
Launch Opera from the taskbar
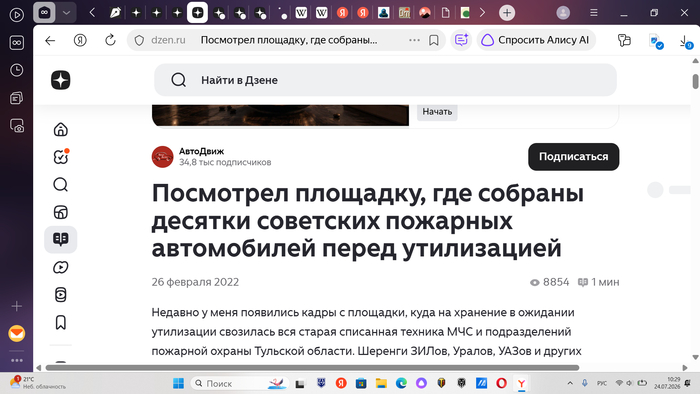tap(501, 383)
